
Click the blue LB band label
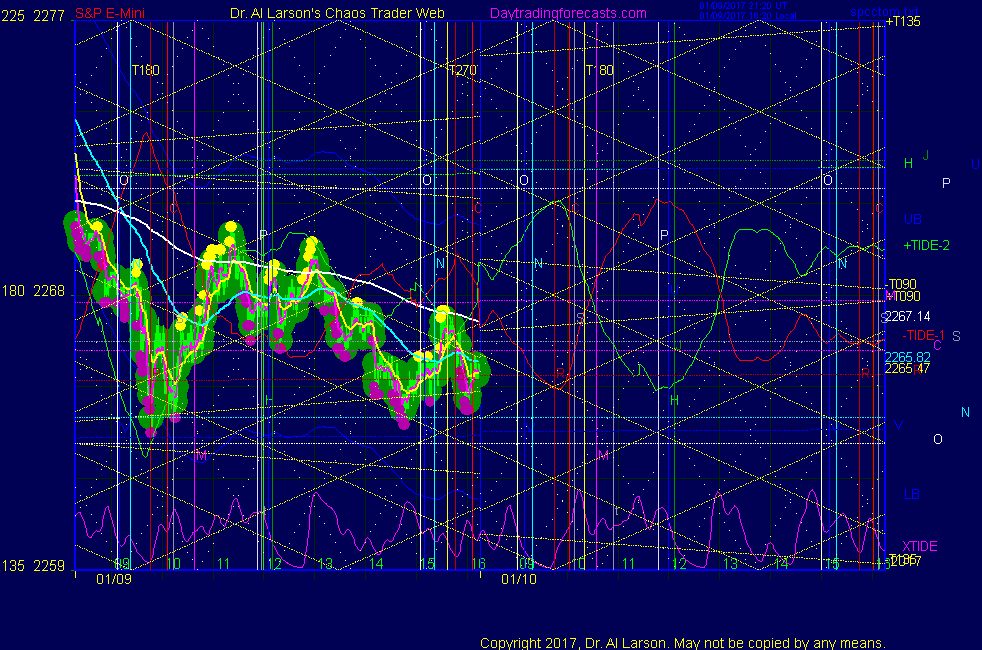(x=912, y=494)
